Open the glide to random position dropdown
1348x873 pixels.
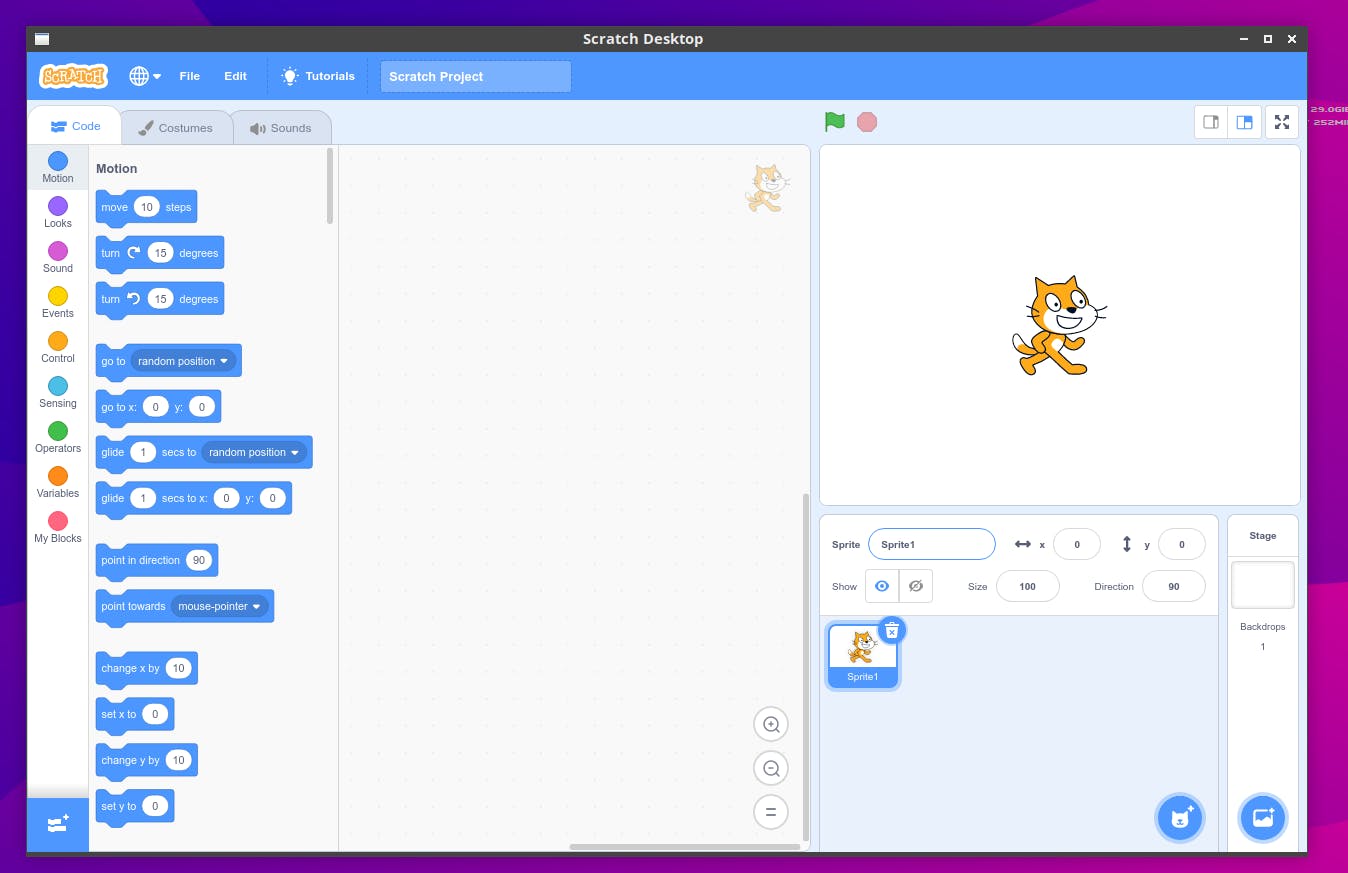pyautogui.click(x=255, y=452)
